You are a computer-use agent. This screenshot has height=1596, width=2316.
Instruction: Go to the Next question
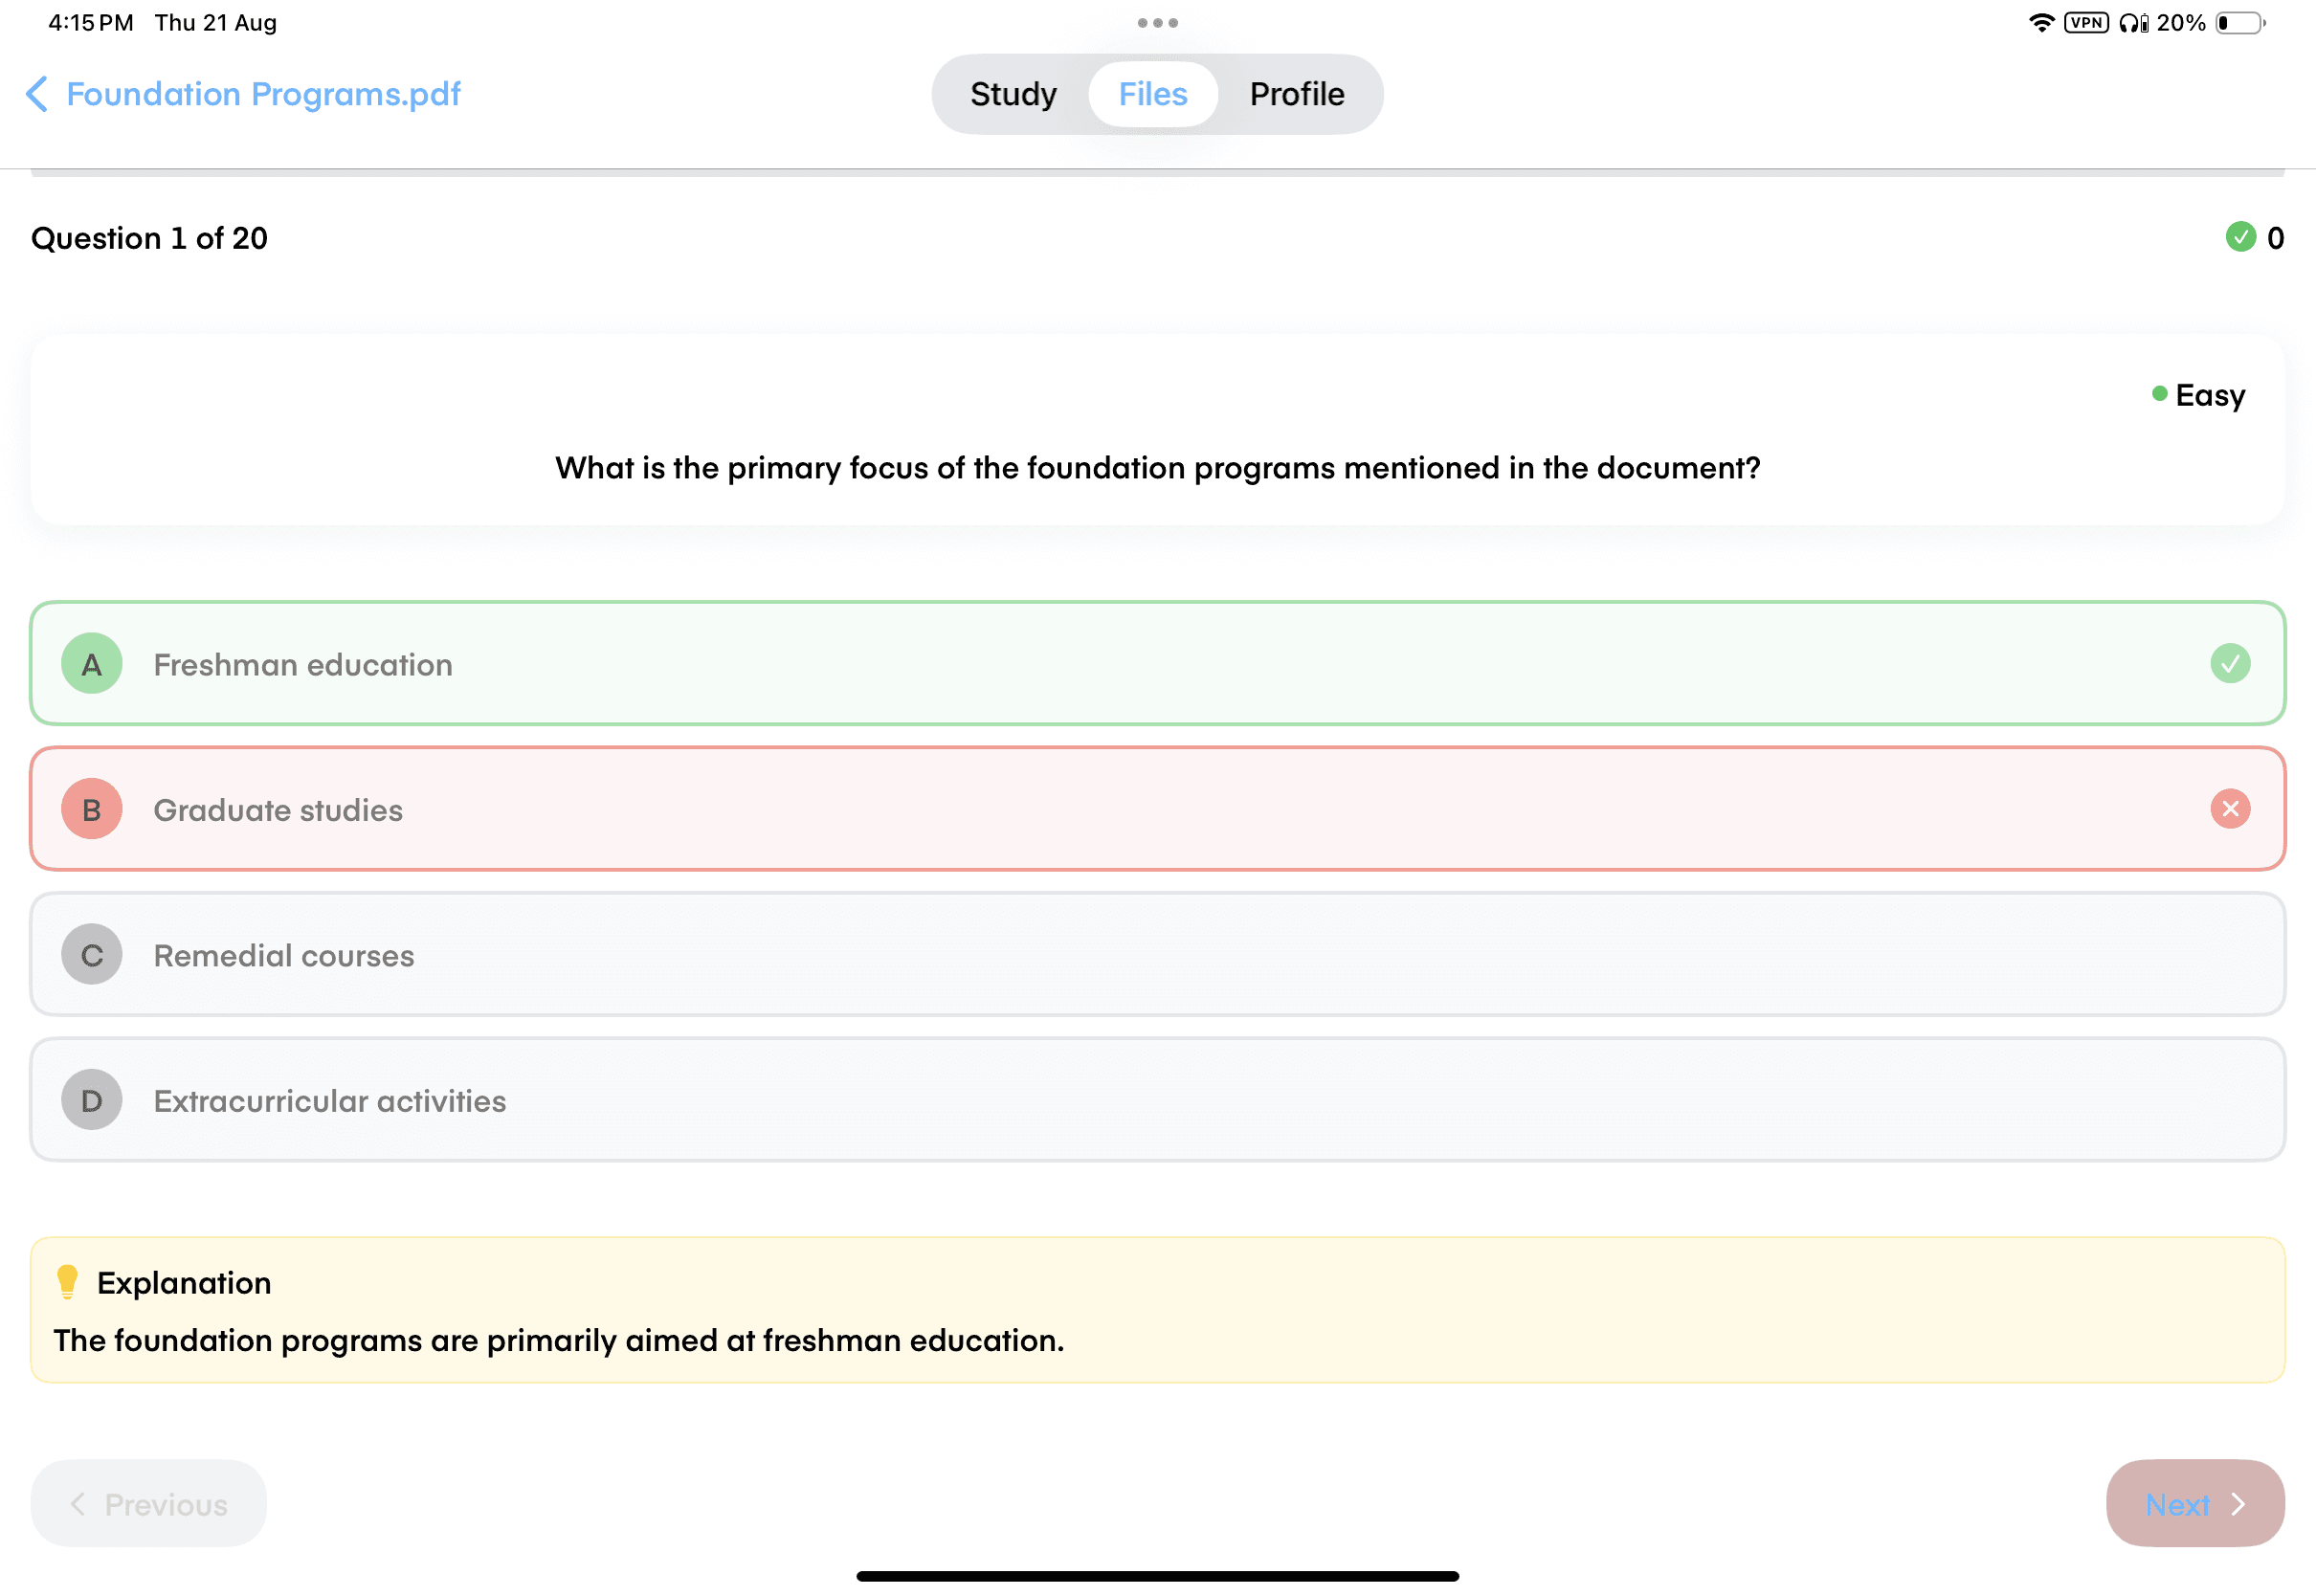point(2195,1503)
